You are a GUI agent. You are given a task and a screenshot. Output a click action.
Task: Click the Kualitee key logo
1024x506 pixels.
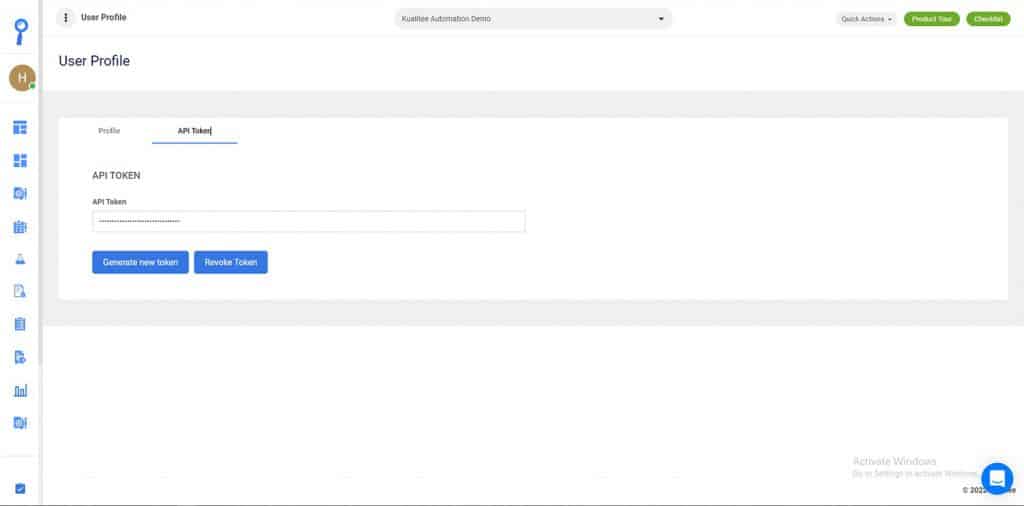[x=22, y=31]
